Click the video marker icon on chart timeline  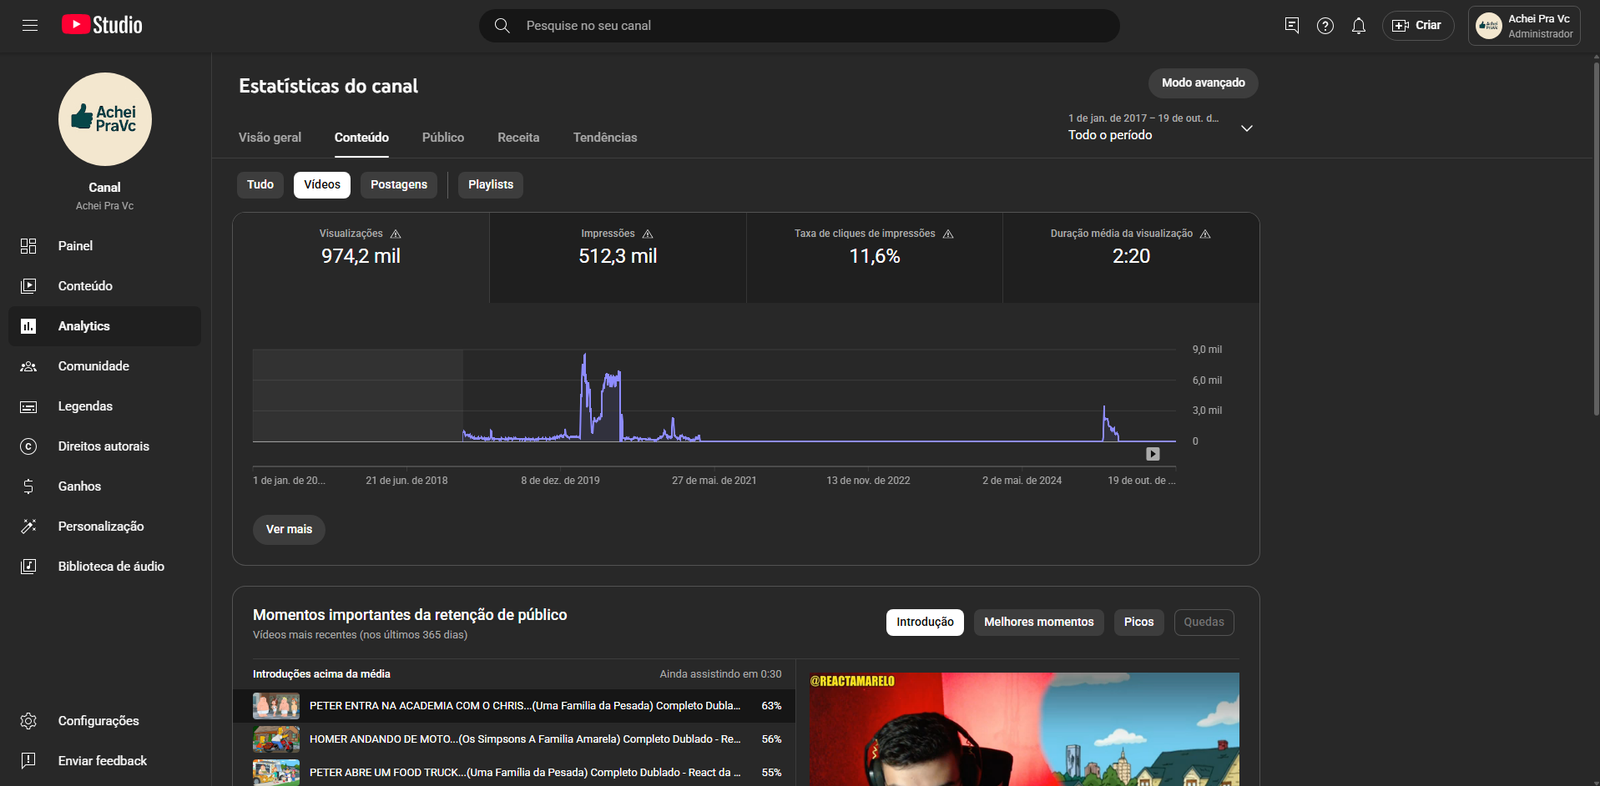point(1153,454)
